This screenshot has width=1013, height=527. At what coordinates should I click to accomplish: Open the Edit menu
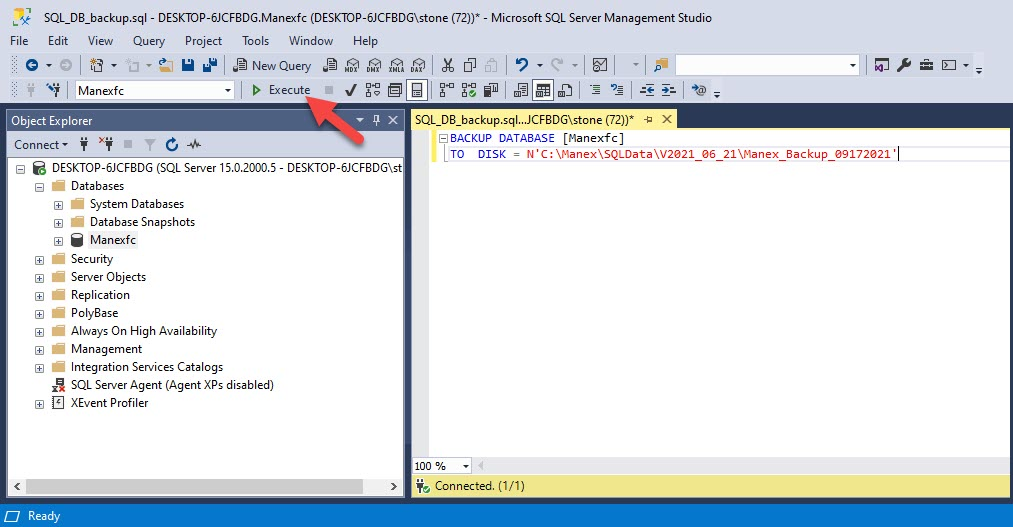click(57, 41)
